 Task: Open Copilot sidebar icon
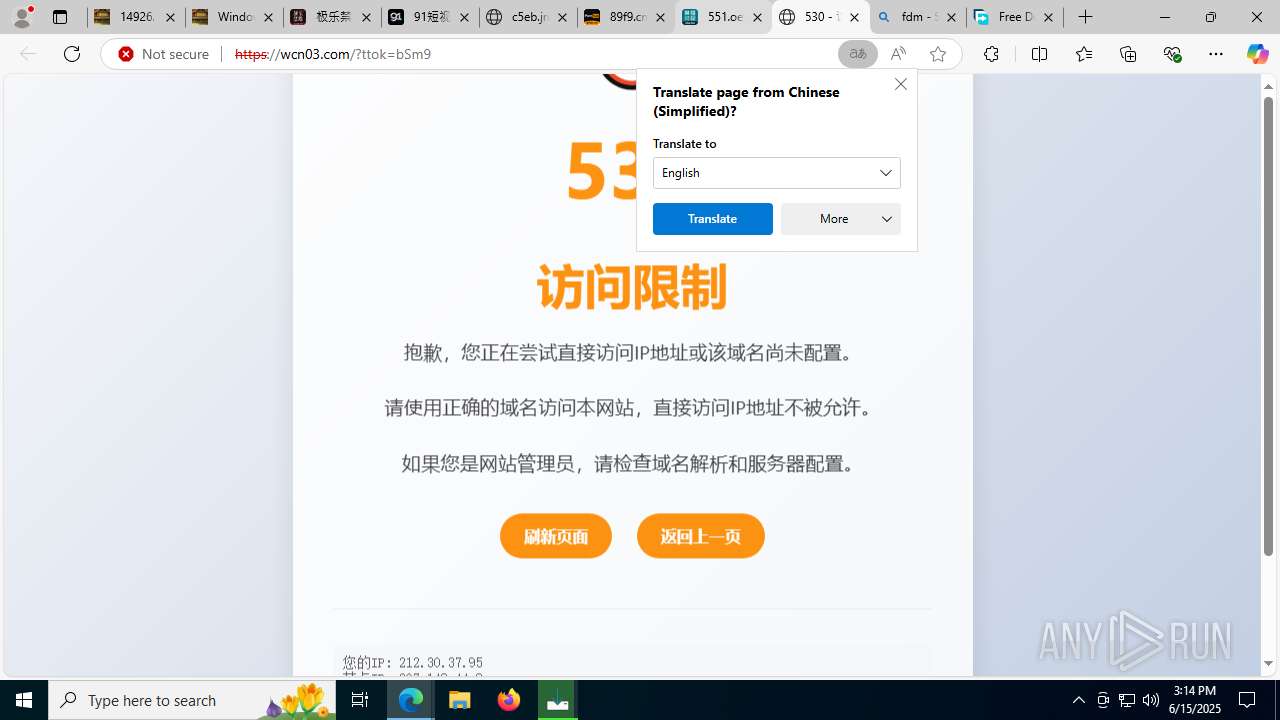coord(1257,54)
